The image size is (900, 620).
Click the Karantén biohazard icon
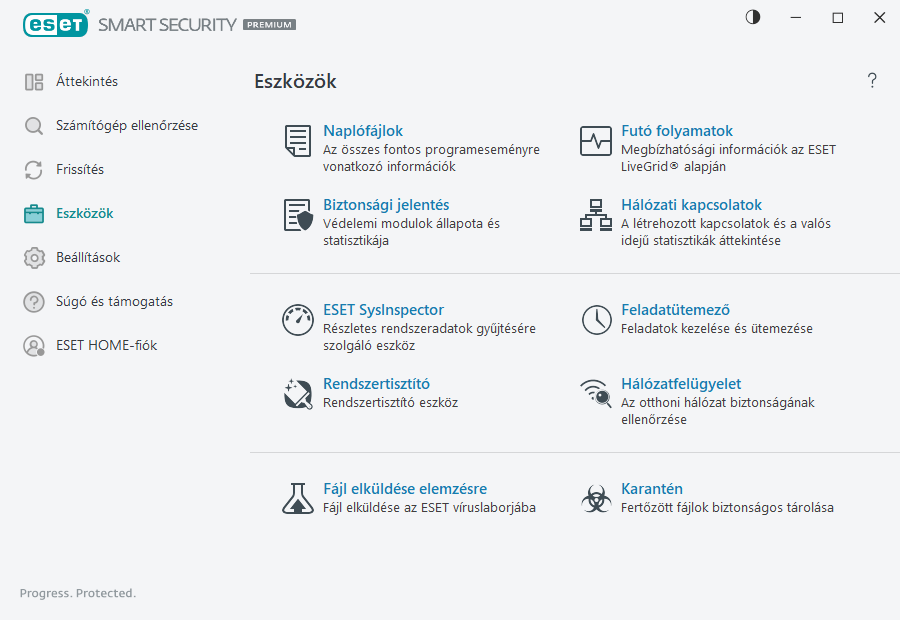595,498
